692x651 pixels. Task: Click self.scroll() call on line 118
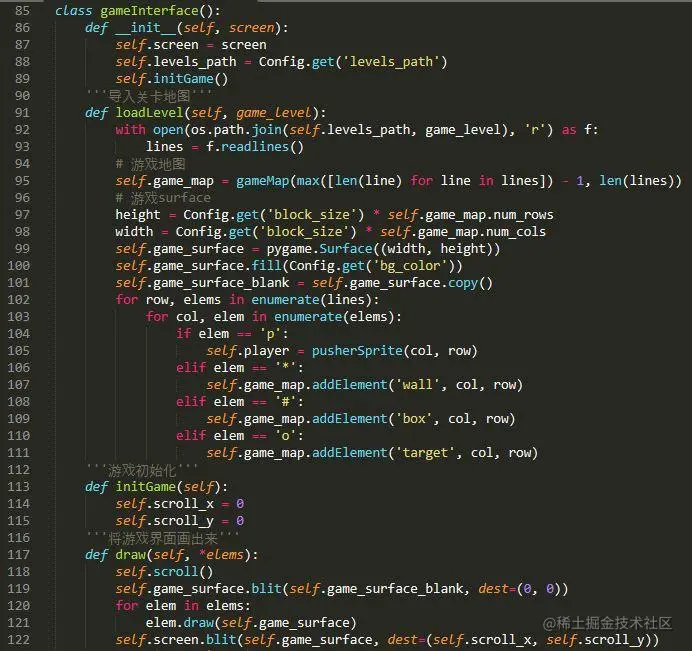coord(164,572)
